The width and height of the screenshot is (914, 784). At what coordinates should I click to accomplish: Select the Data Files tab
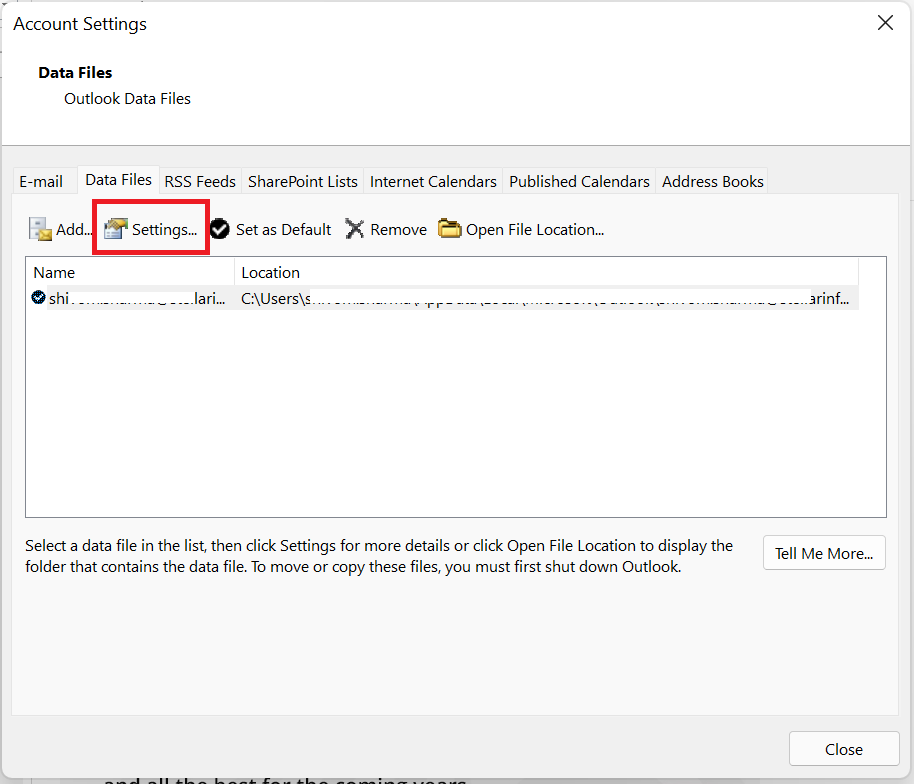coord(118,179)
